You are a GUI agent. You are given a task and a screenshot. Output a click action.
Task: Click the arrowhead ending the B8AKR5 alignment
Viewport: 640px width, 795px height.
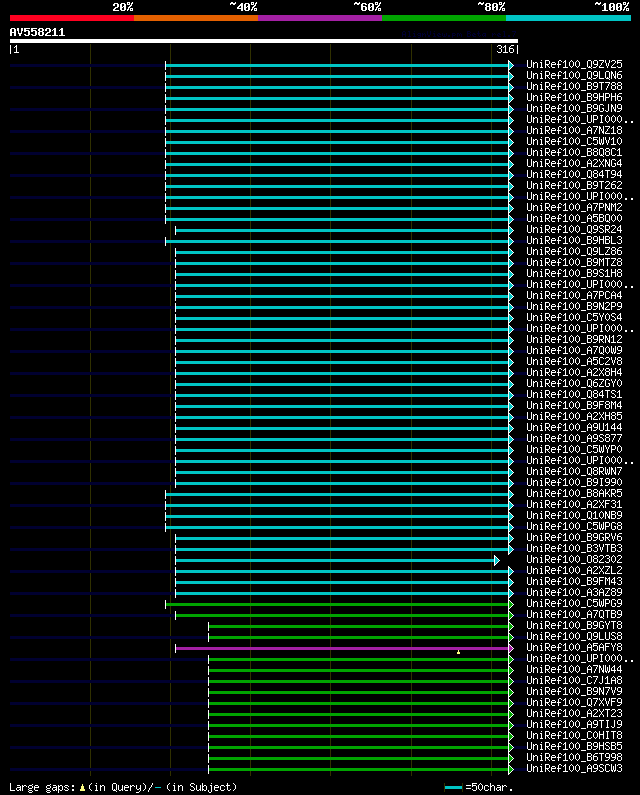pos(511,494)
